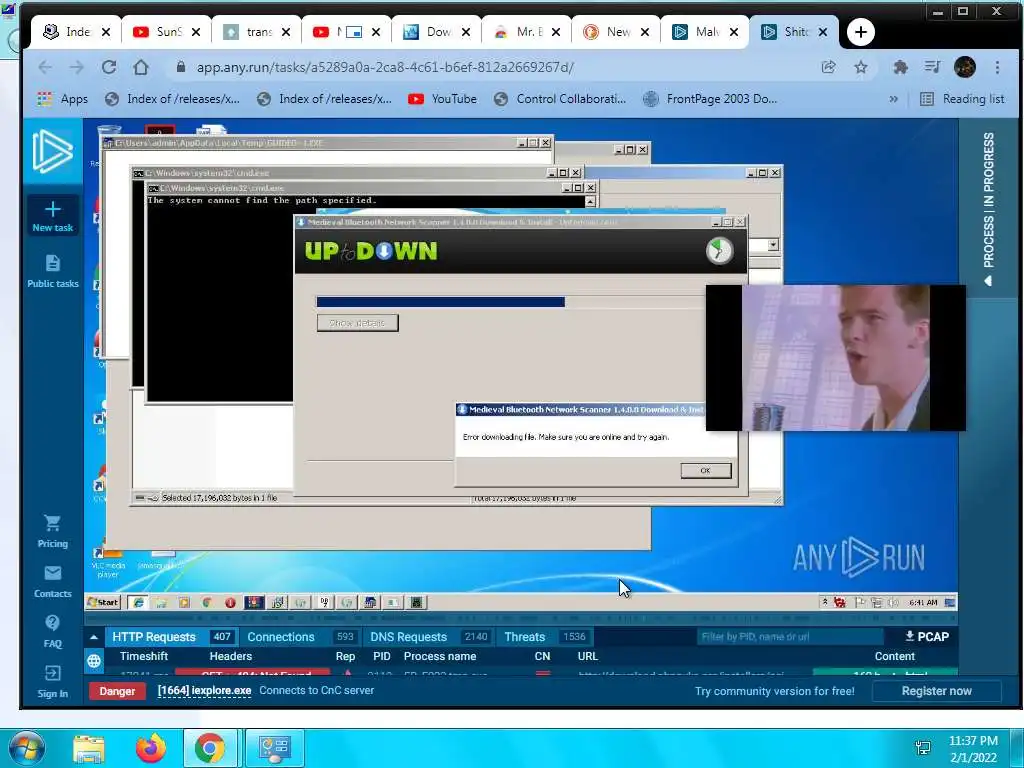Click Show details in Uptodown installer
The width and height of the screenshot is (1024, 768).
click(357, 323)
